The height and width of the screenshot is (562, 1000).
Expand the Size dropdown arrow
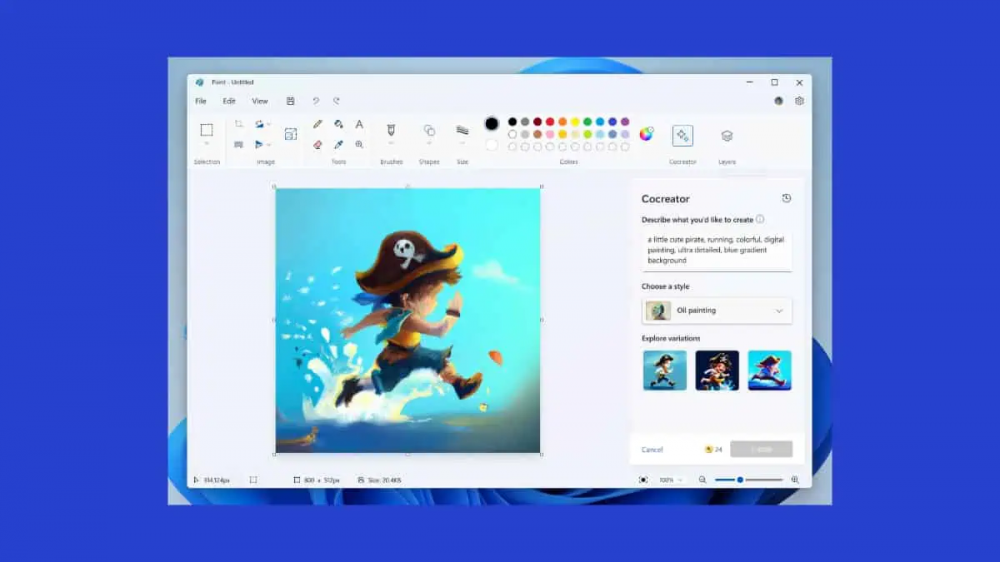[x=462, y=144]
